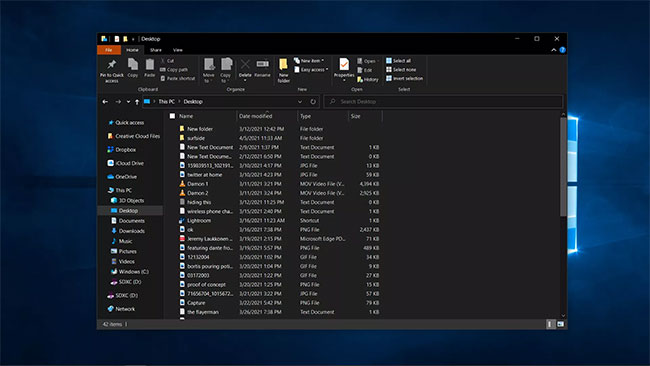
Task: Select the proof of concept file
Action: pyautogui.click(x=206, y=284)
